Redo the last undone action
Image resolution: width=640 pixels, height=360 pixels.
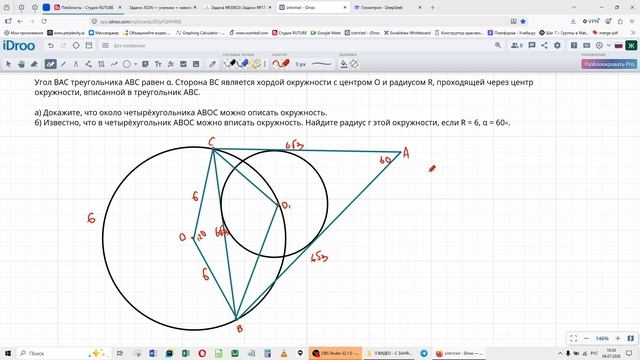(63, 46)
